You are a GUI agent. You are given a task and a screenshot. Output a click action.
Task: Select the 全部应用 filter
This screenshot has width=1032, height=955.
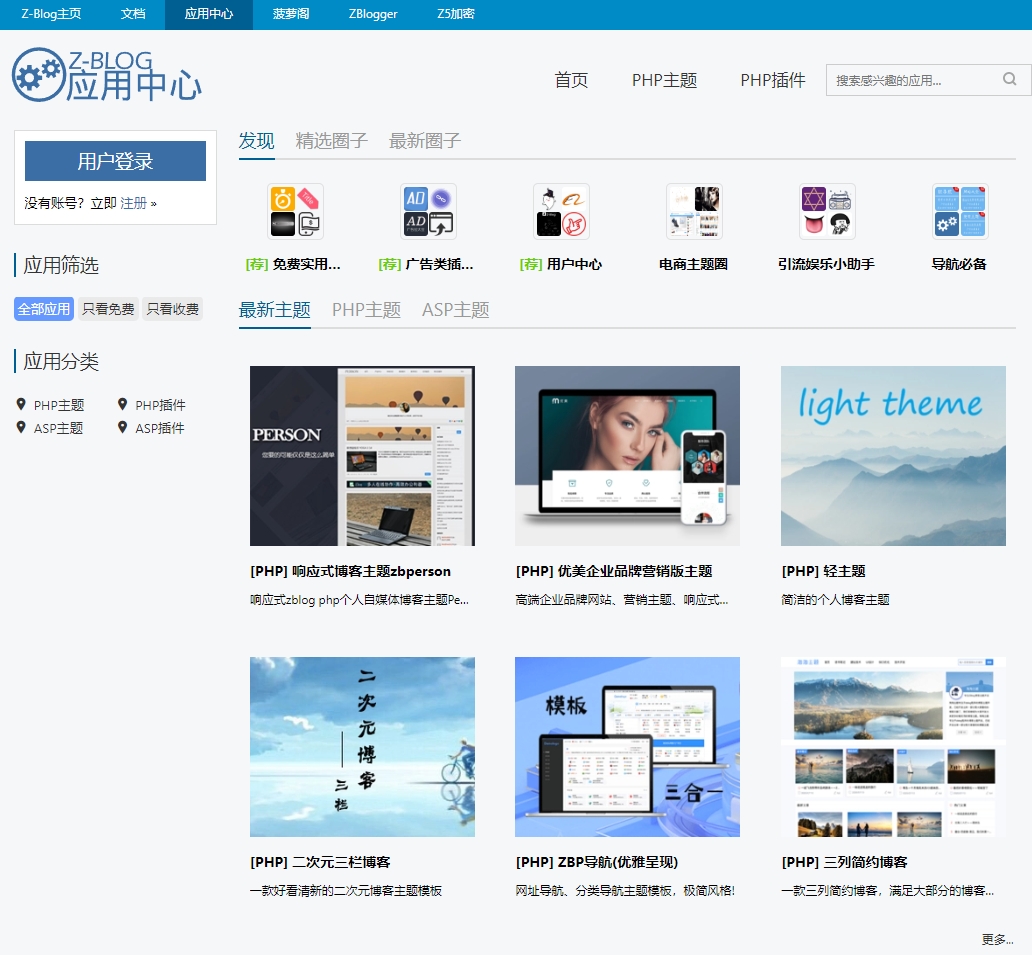coord(43,309)
